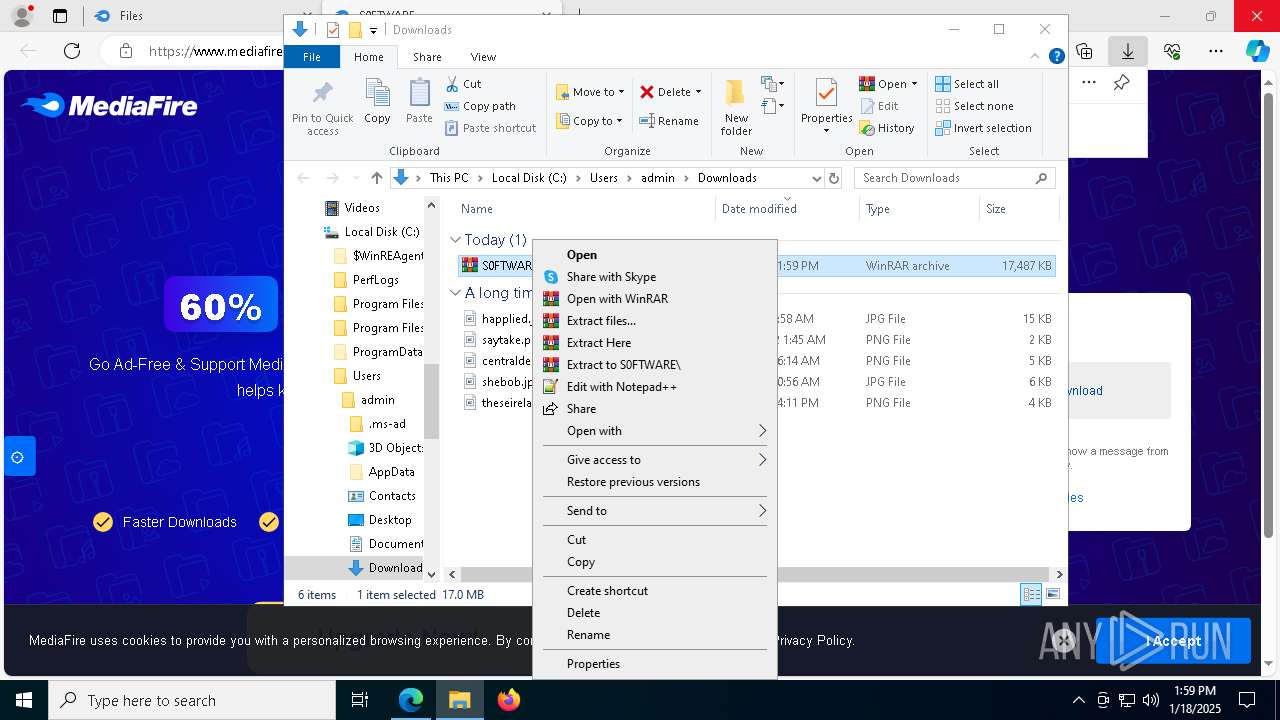Click Invert selection in ribbon

pos(983,128)
